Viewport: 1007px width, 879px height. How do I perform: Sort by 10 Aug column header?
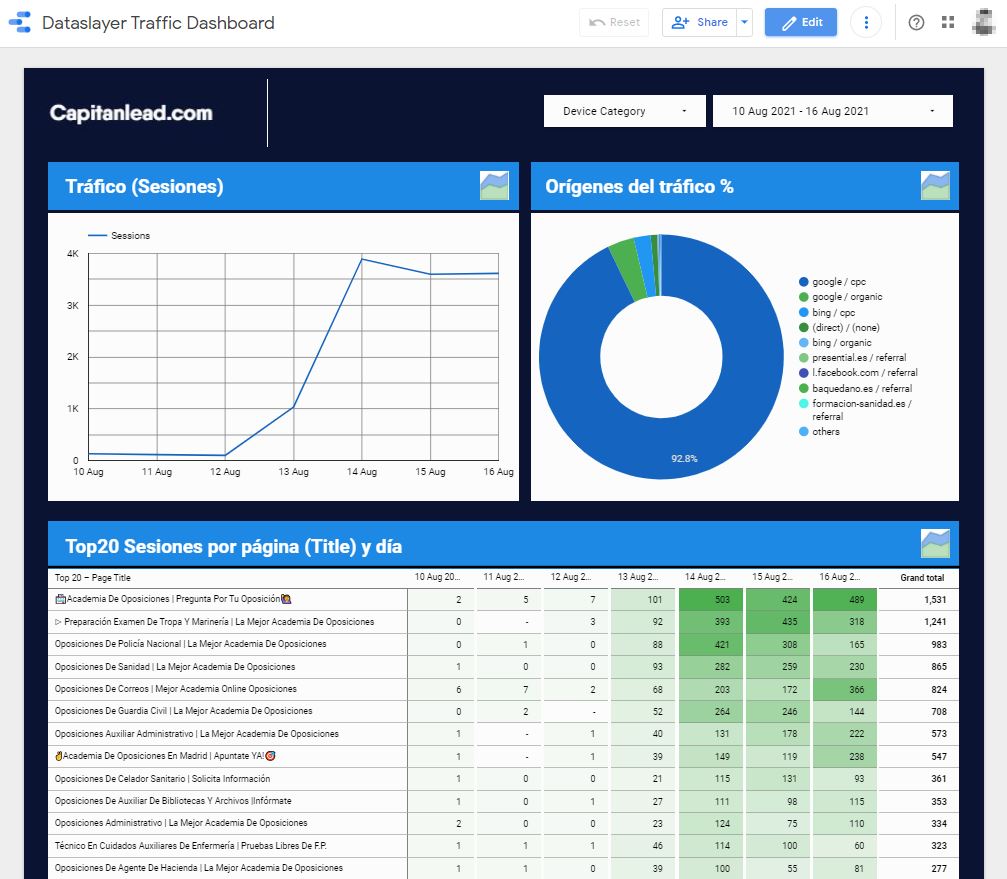tap(437, 577)
